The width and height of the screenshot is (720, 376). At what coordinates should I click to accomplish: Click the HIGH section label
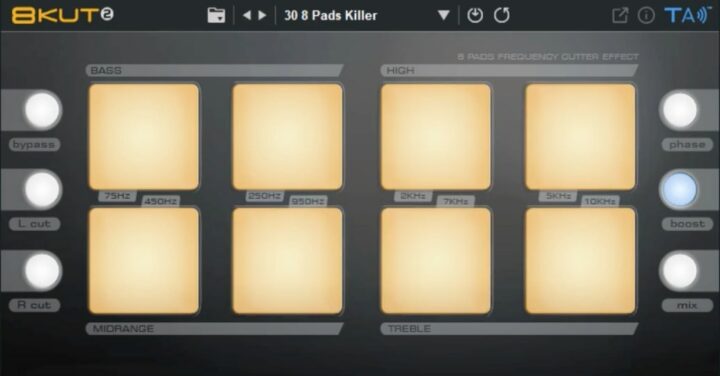[400, 70]
